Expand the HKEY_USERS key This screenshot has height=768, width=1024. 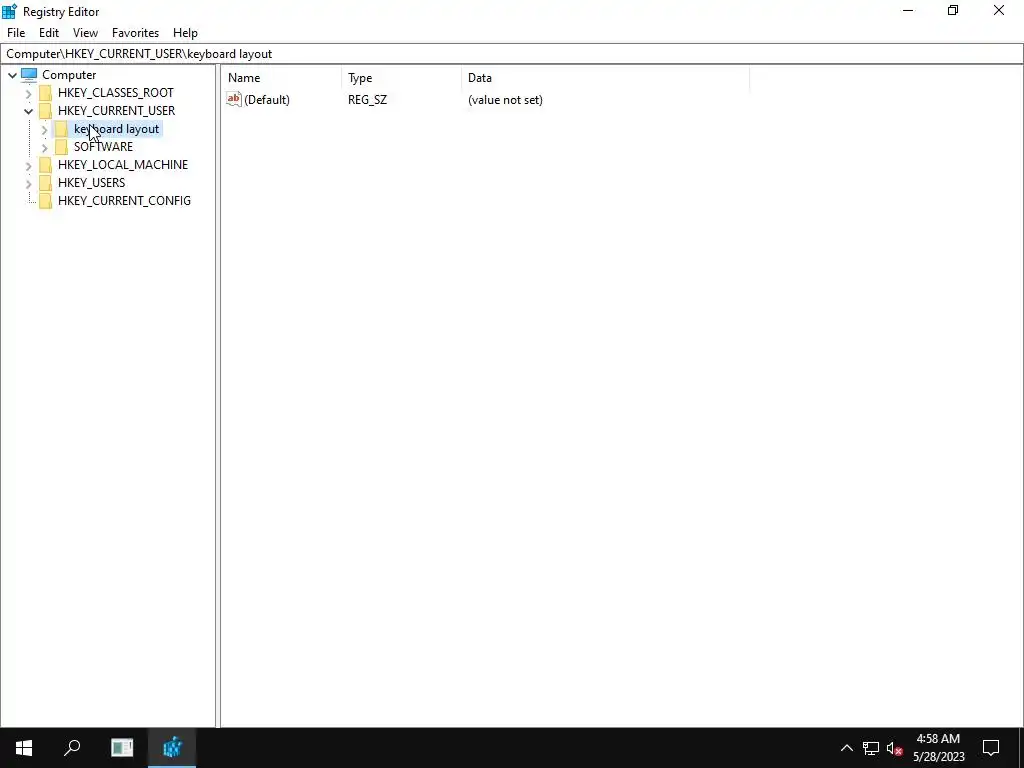29,184
